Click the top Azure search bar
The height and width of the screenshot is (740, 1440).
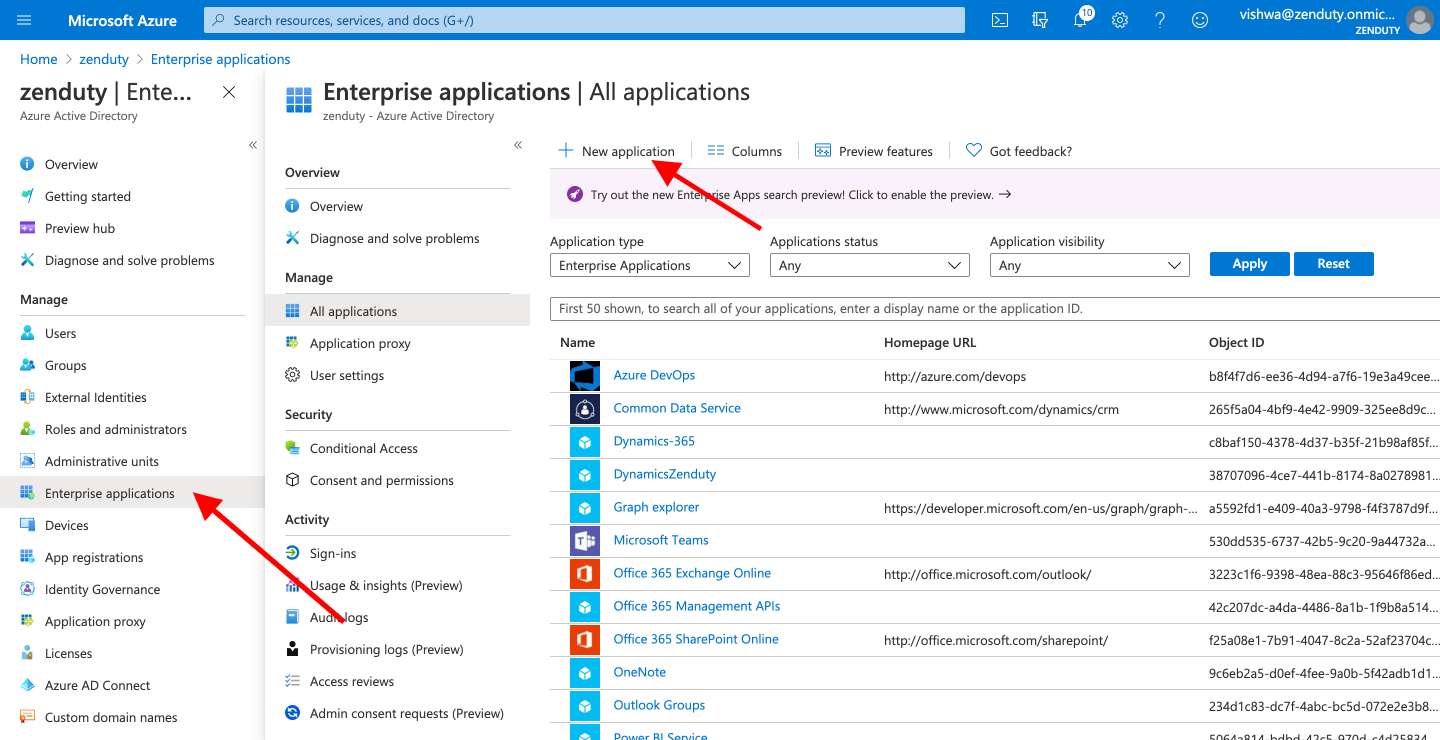pyautogui.click(x=585, y=20)
